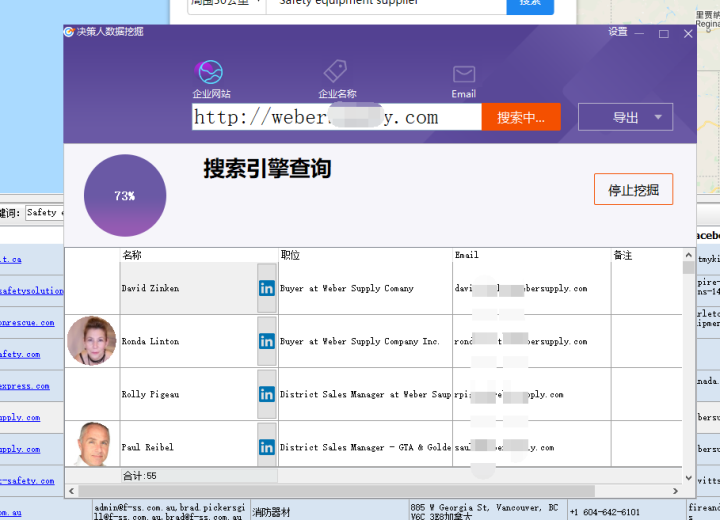Open the radius dropdown in background window
This screenshot has height=520, width=720.
coord(227,5)
